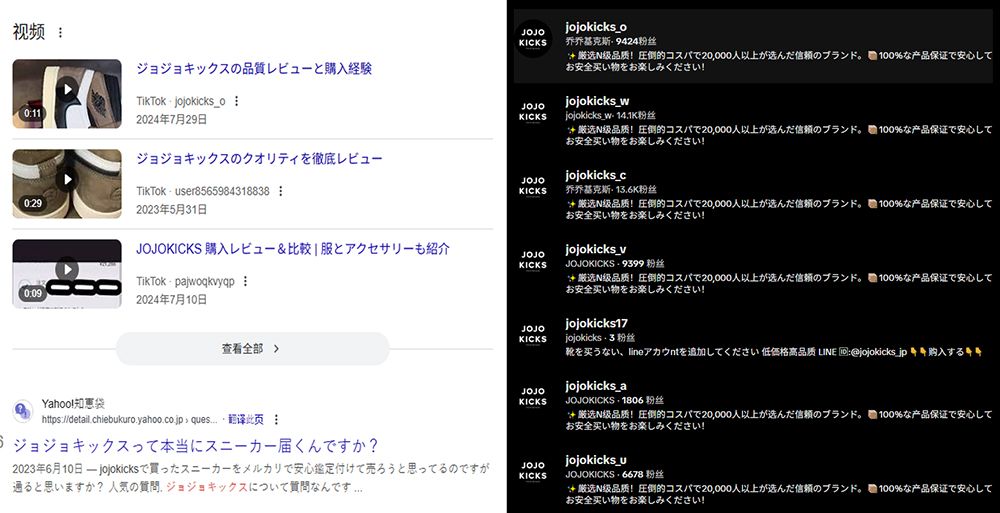
Task: Click the 13.6K粉丝 follower count
Action: tap(636, 190)
